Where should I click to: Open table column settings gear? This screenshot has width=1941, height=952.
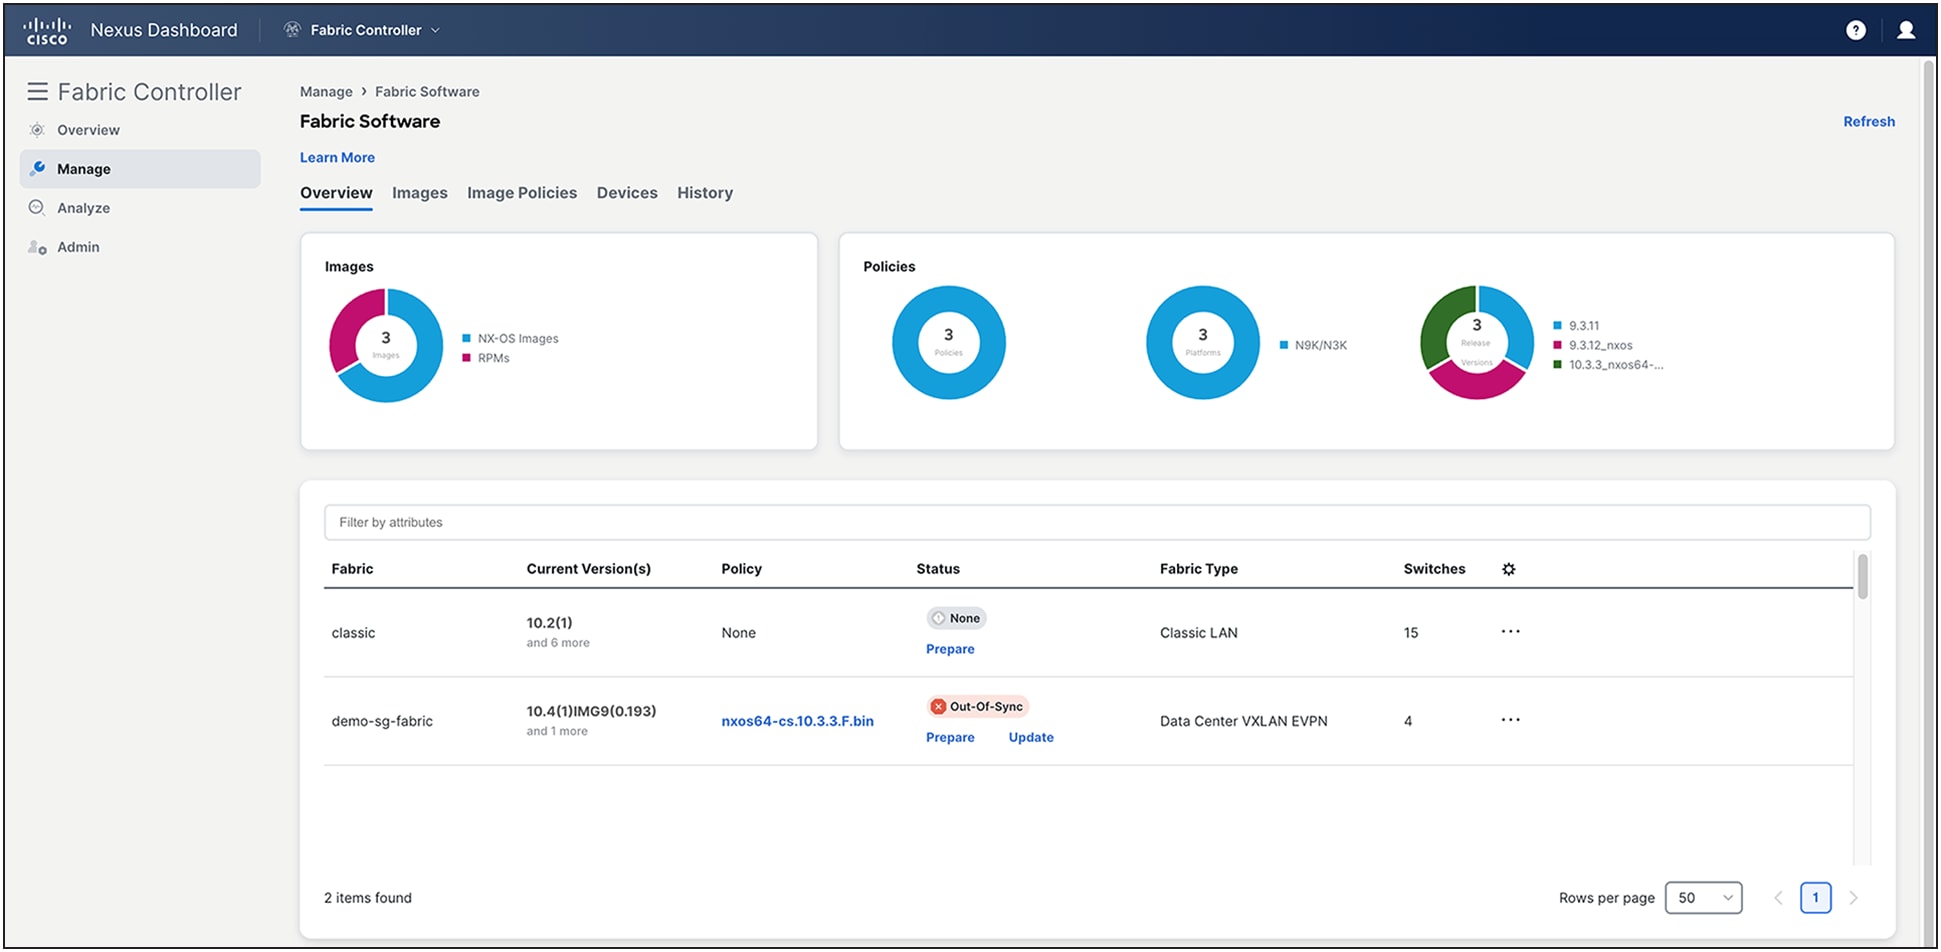(1509, 569)
